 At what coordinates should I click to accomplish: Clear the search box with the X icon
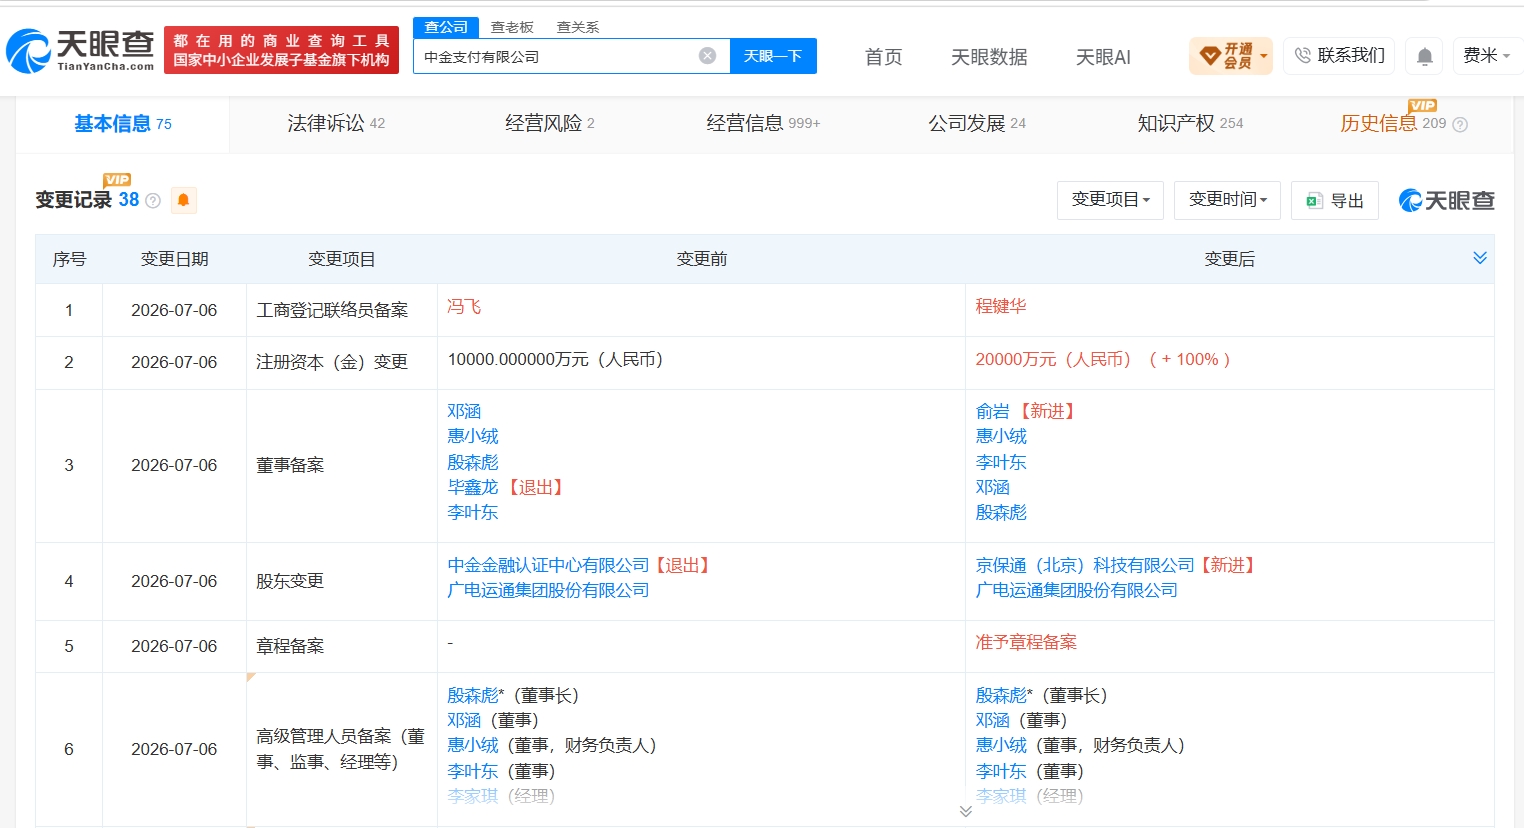(x=707, y=56)
